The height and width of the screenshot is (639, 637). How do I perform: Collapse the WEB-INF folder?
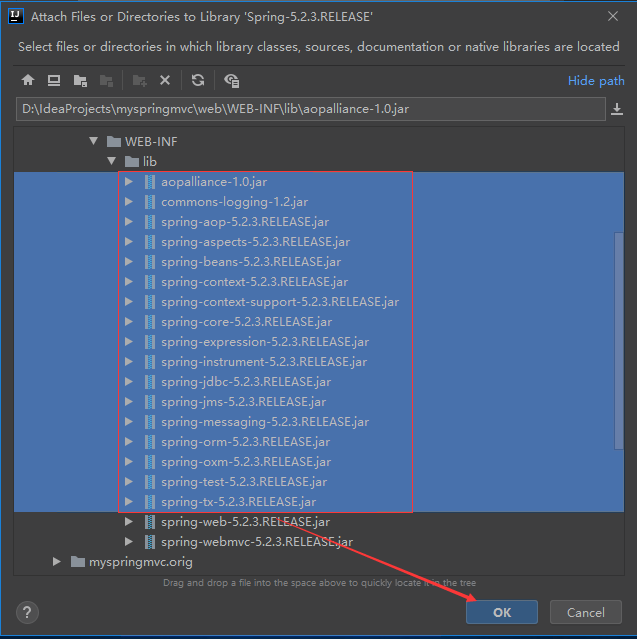(x=93, y=141)
